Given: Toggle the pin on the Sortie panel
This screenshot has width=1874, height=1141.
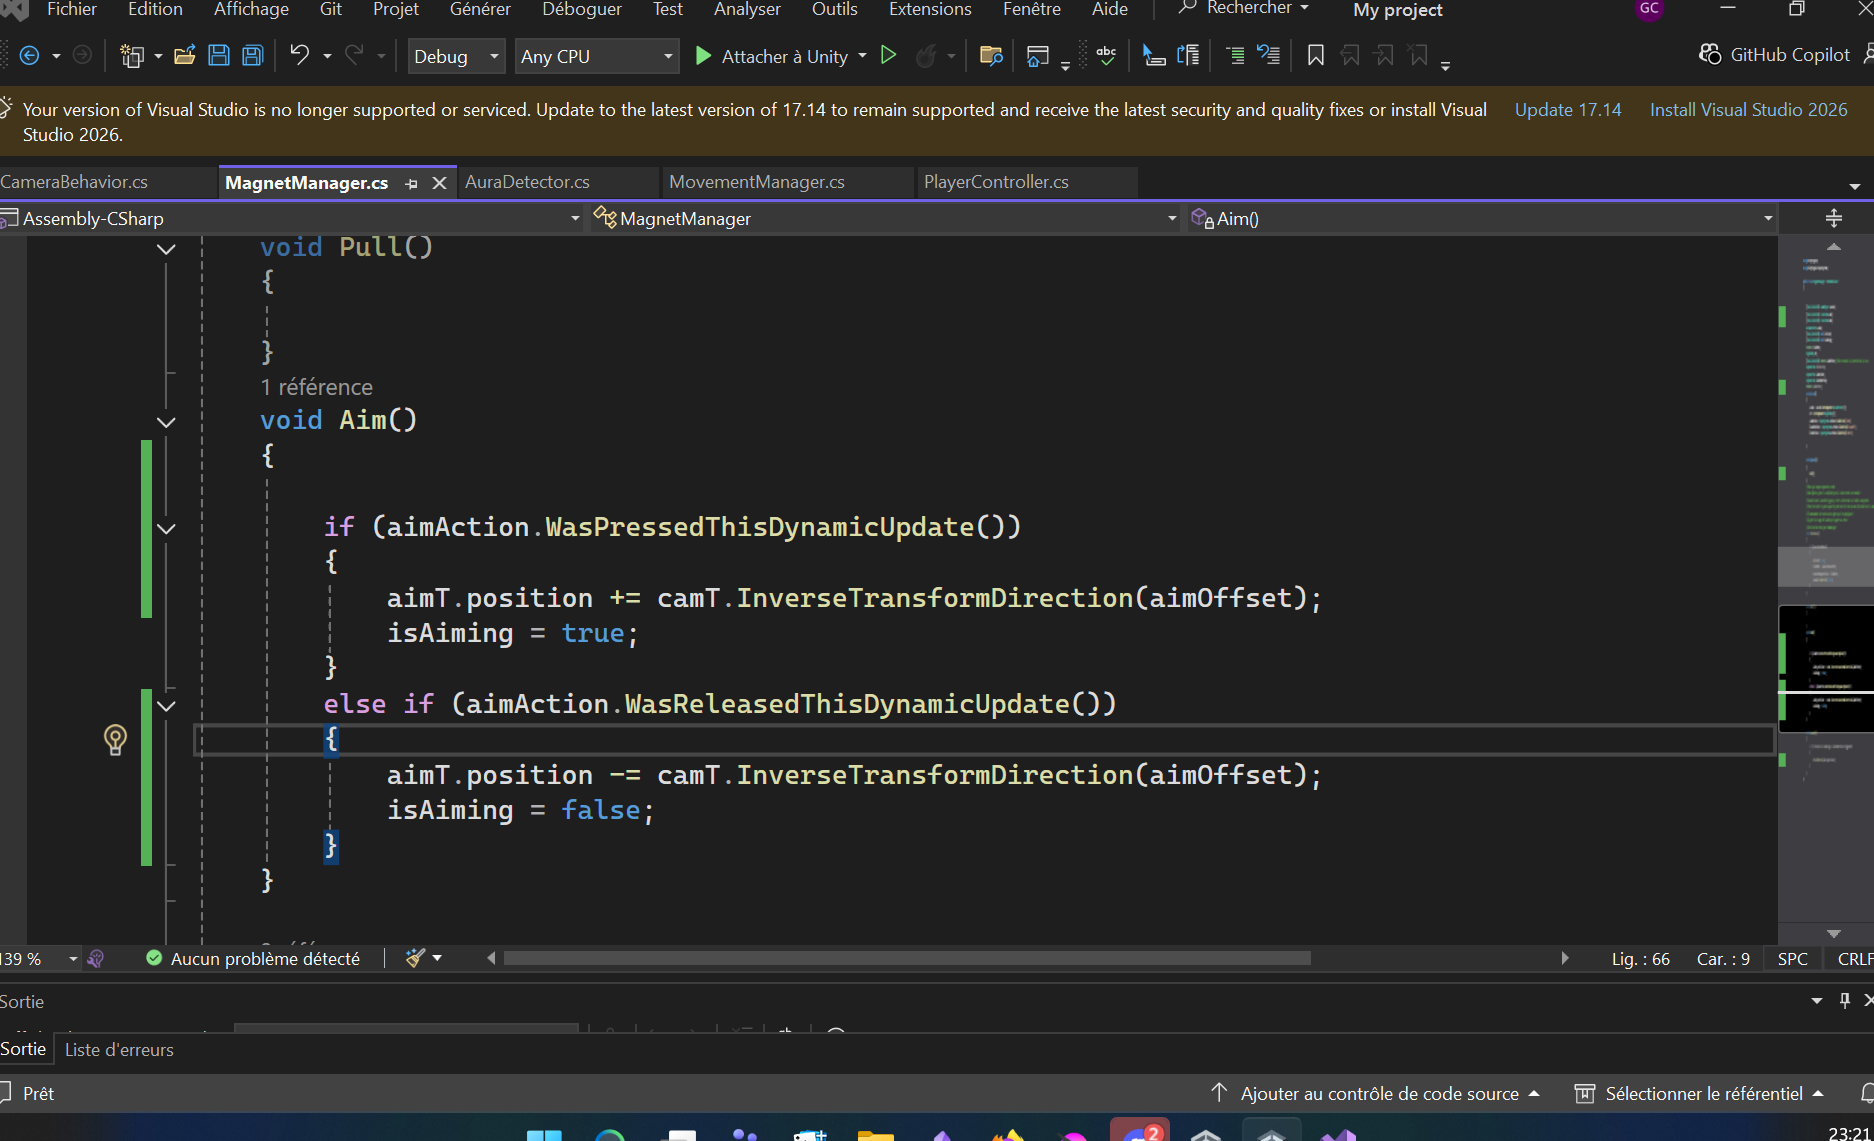Looking at the screenshot, I should [1845, 1001].
